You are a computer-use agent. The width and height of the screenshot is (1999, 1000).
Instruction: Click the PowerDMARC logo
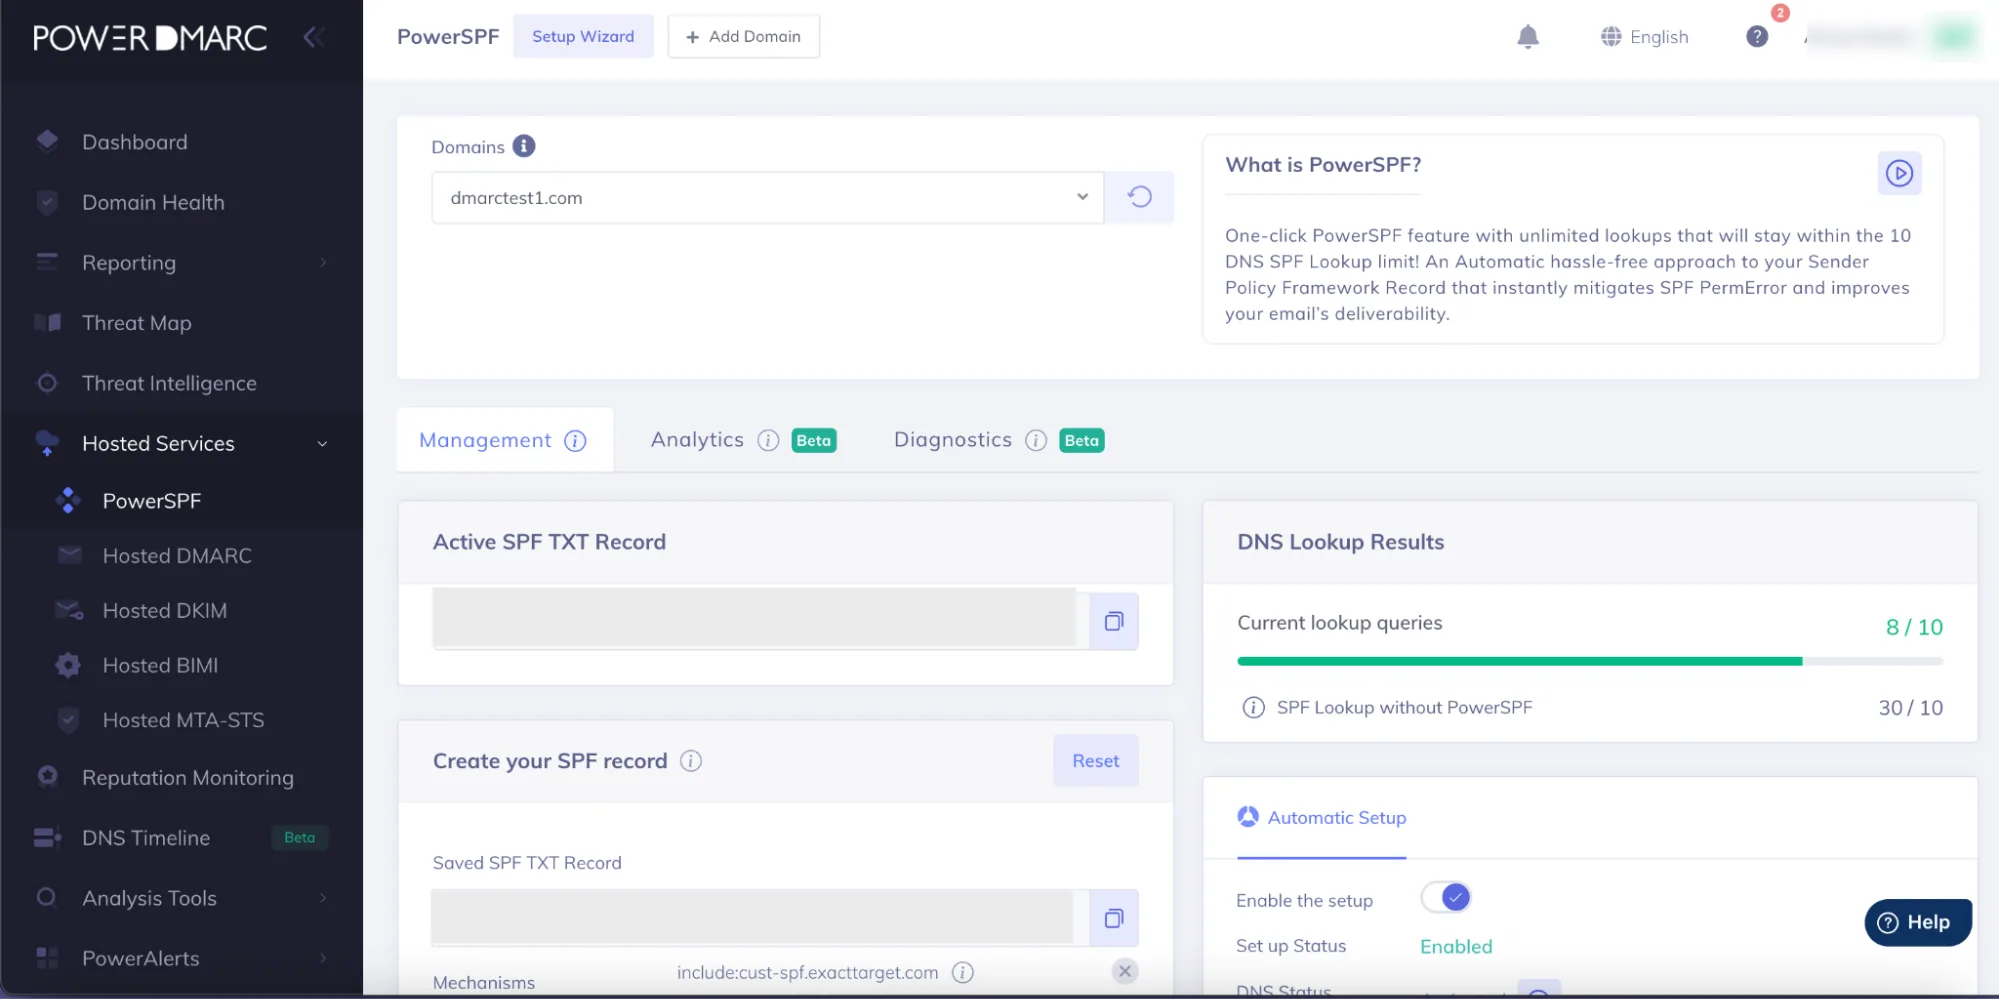150,38
